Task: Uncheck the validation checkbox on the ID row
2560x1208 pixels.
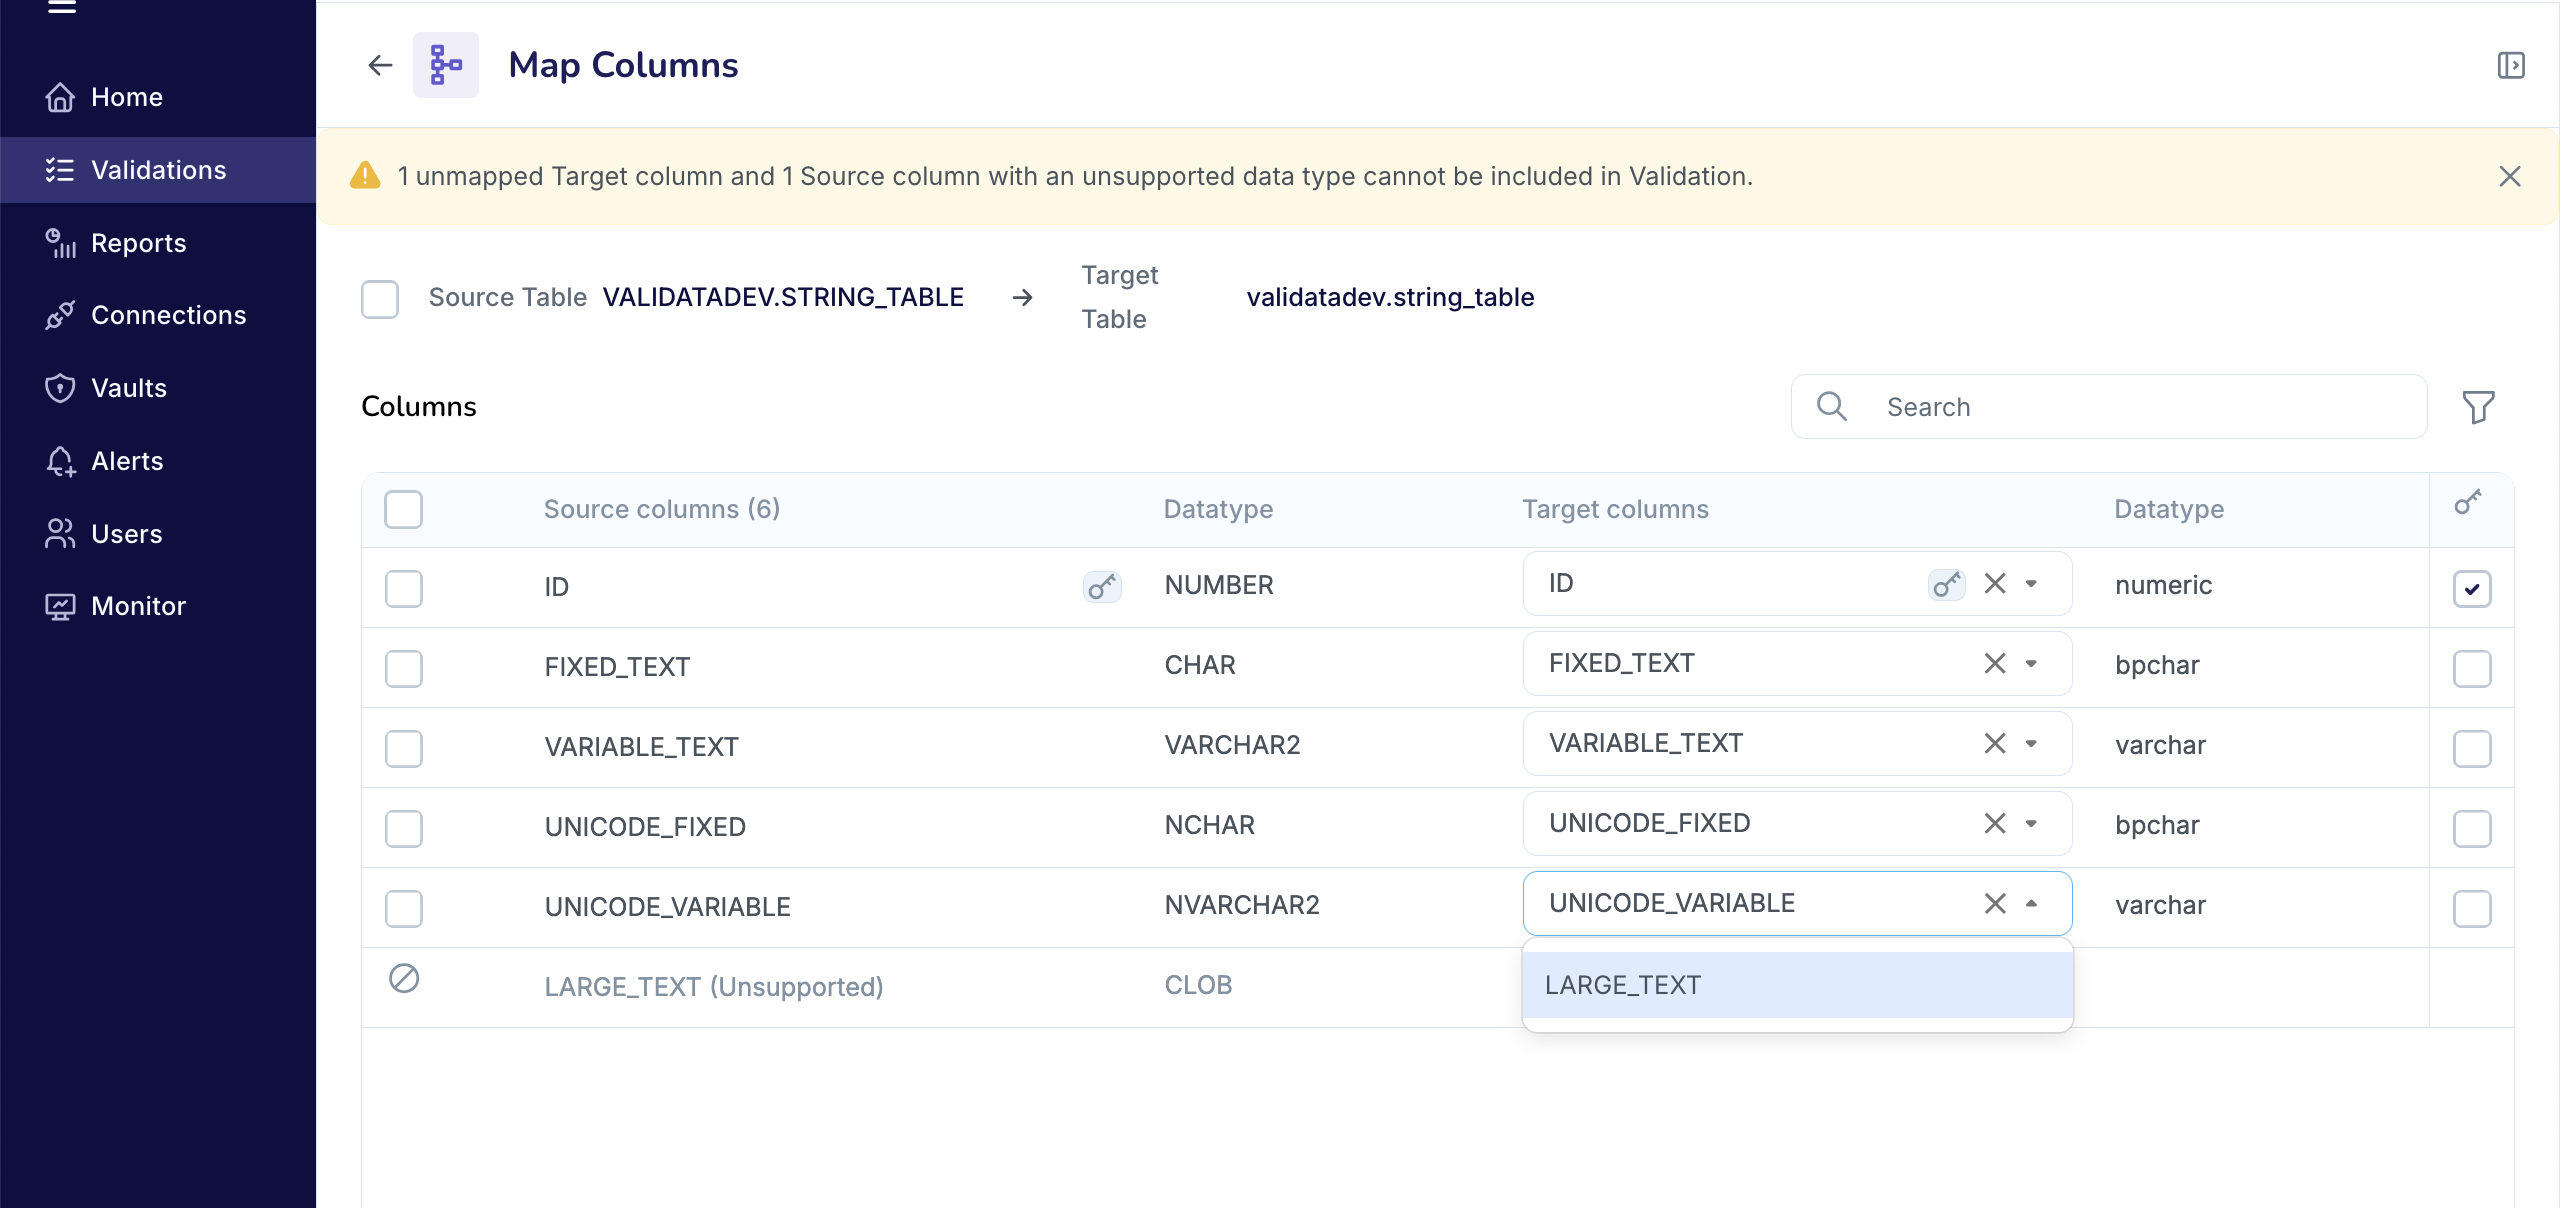Action: (x=2471, y=589)
